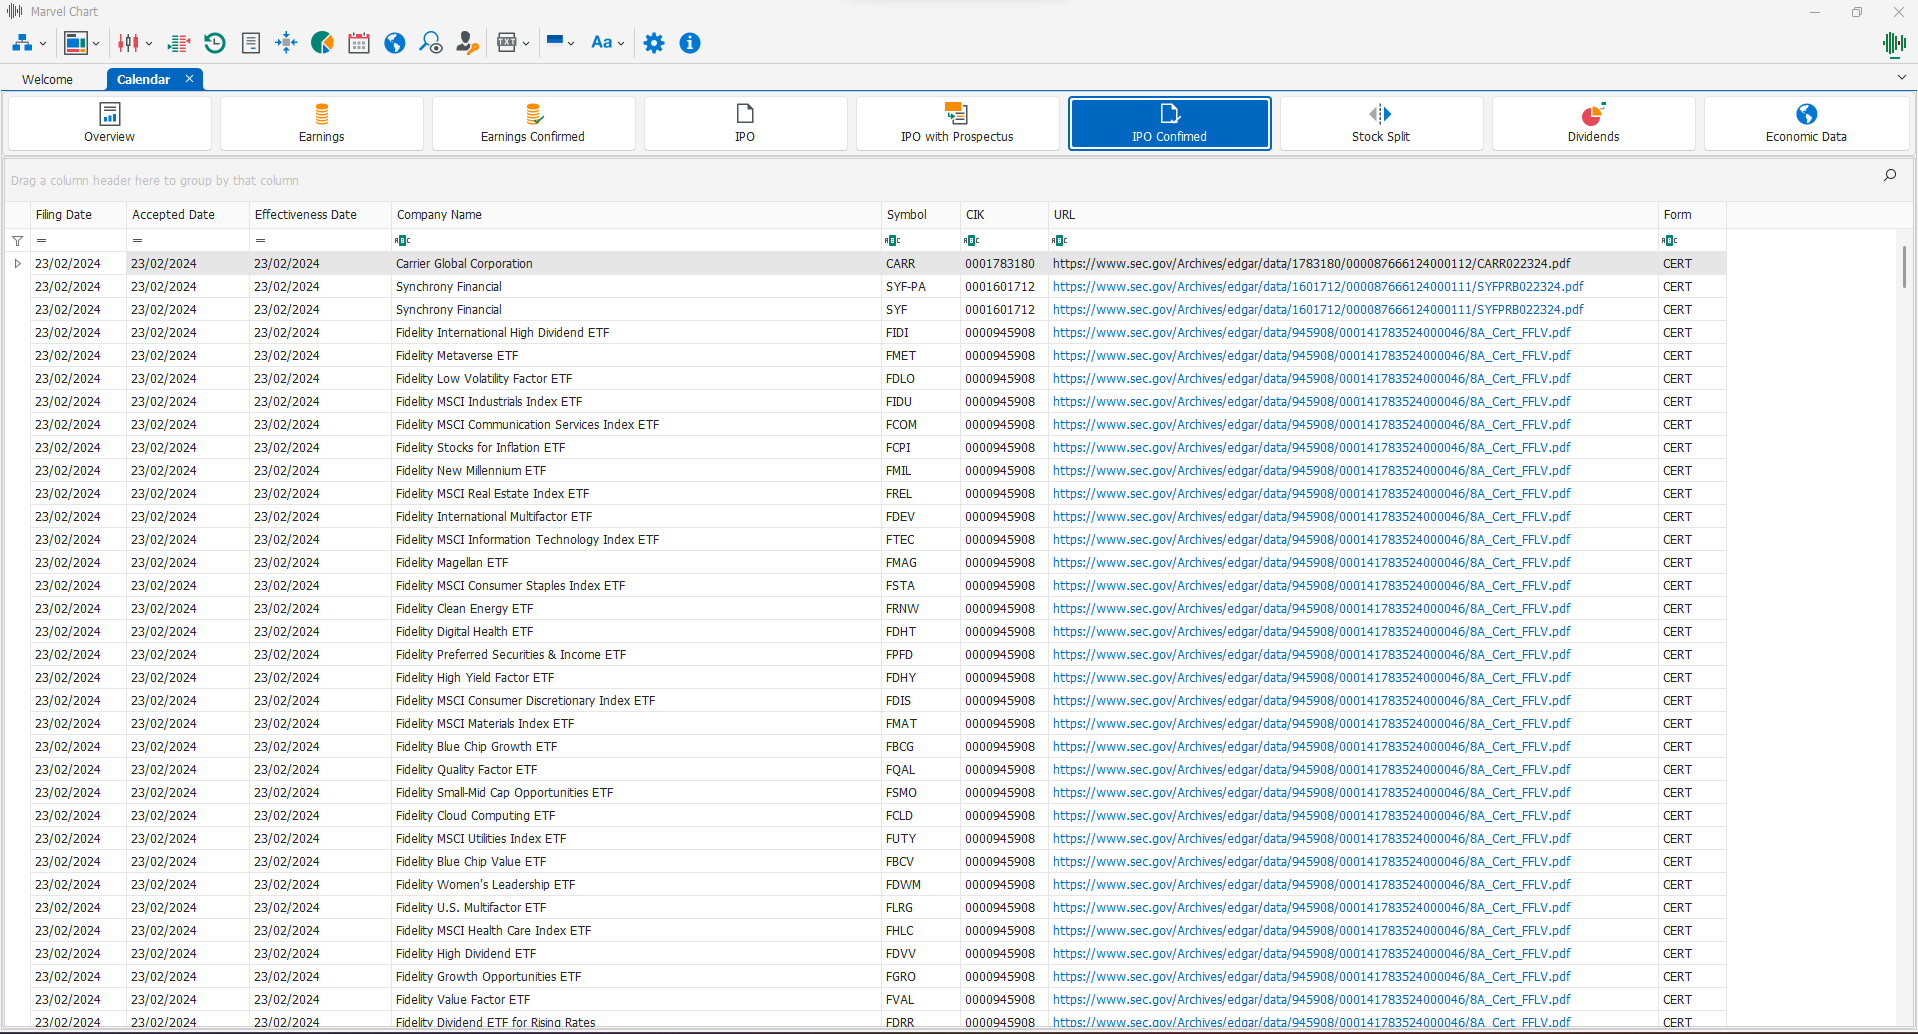Viewport: 1918px width, 1034px height.
Task: Expand the candlestick chart dropdown arrow
Action: point(149,44)
